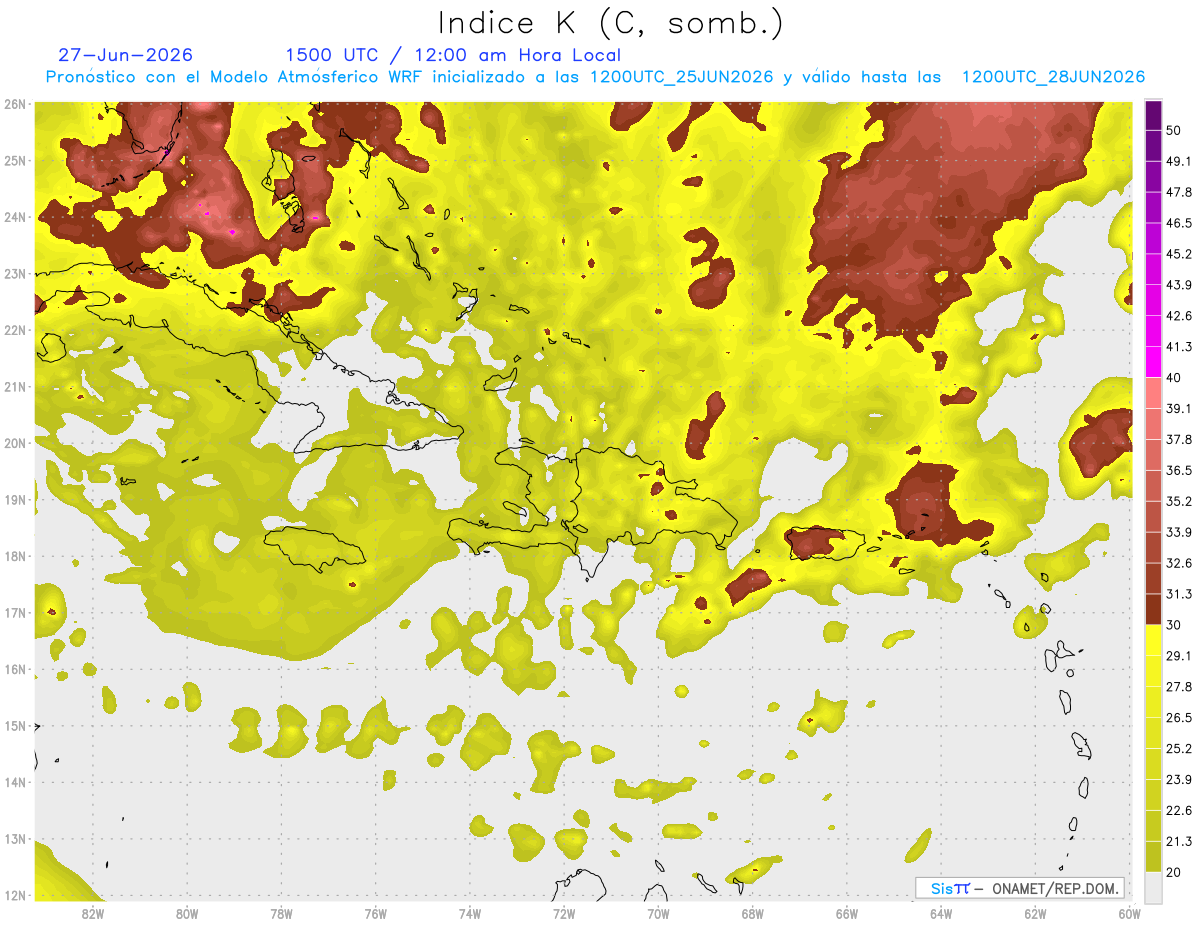1200x927 pixels.
Task: Click the longitude axis label "82W"
Action: tap(92, 913)
